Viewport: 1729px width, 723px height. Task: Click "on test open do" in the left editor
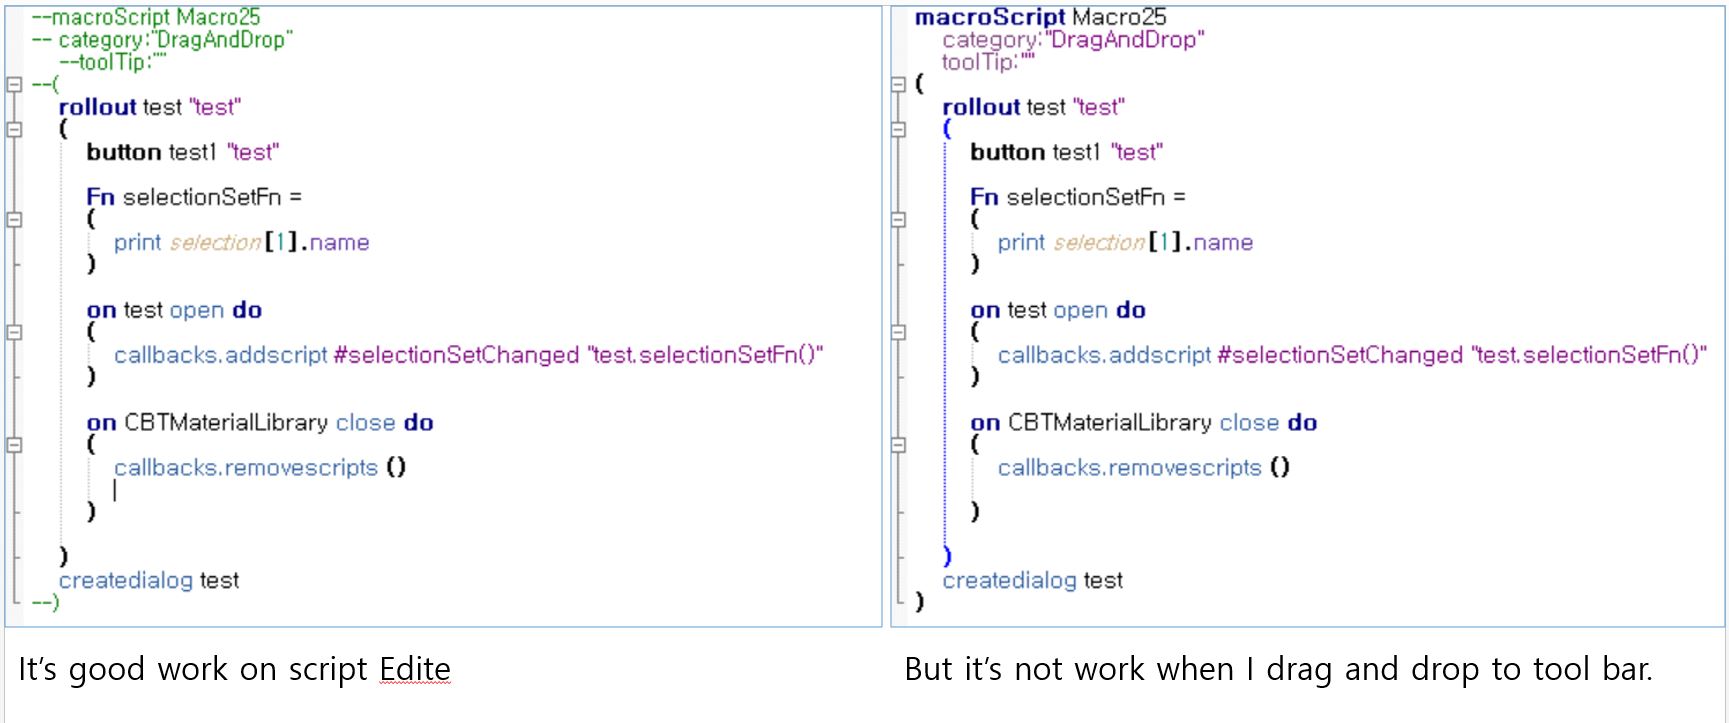tap(174, 310)
